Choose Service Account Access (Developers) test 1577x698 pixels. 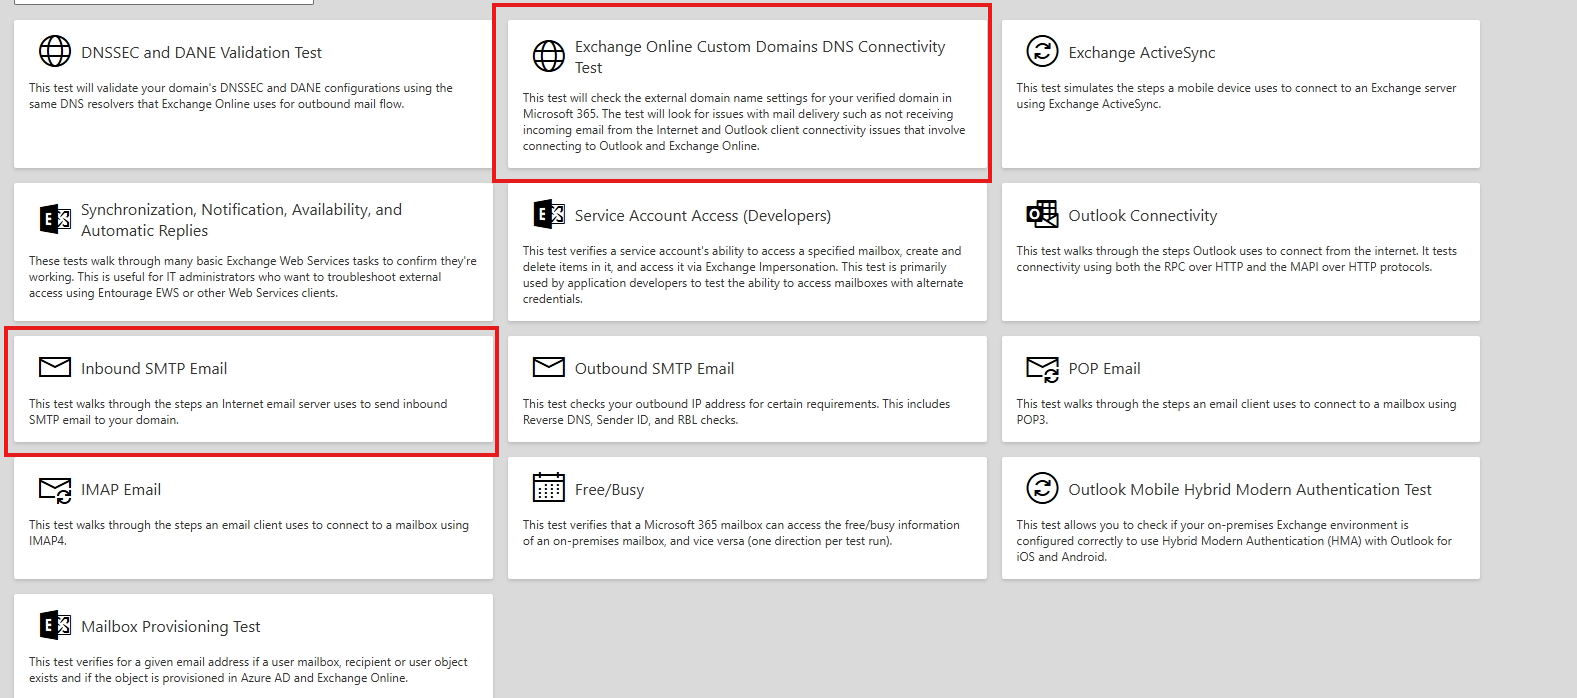pos(702,215)
